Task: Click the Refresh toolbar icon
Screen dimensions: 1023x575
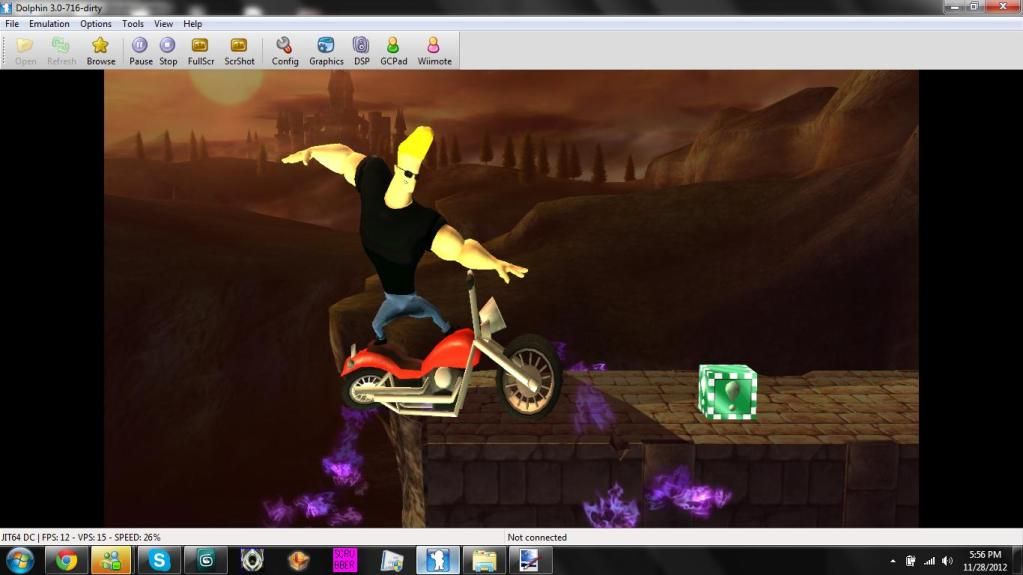Action: click(61, 51)
